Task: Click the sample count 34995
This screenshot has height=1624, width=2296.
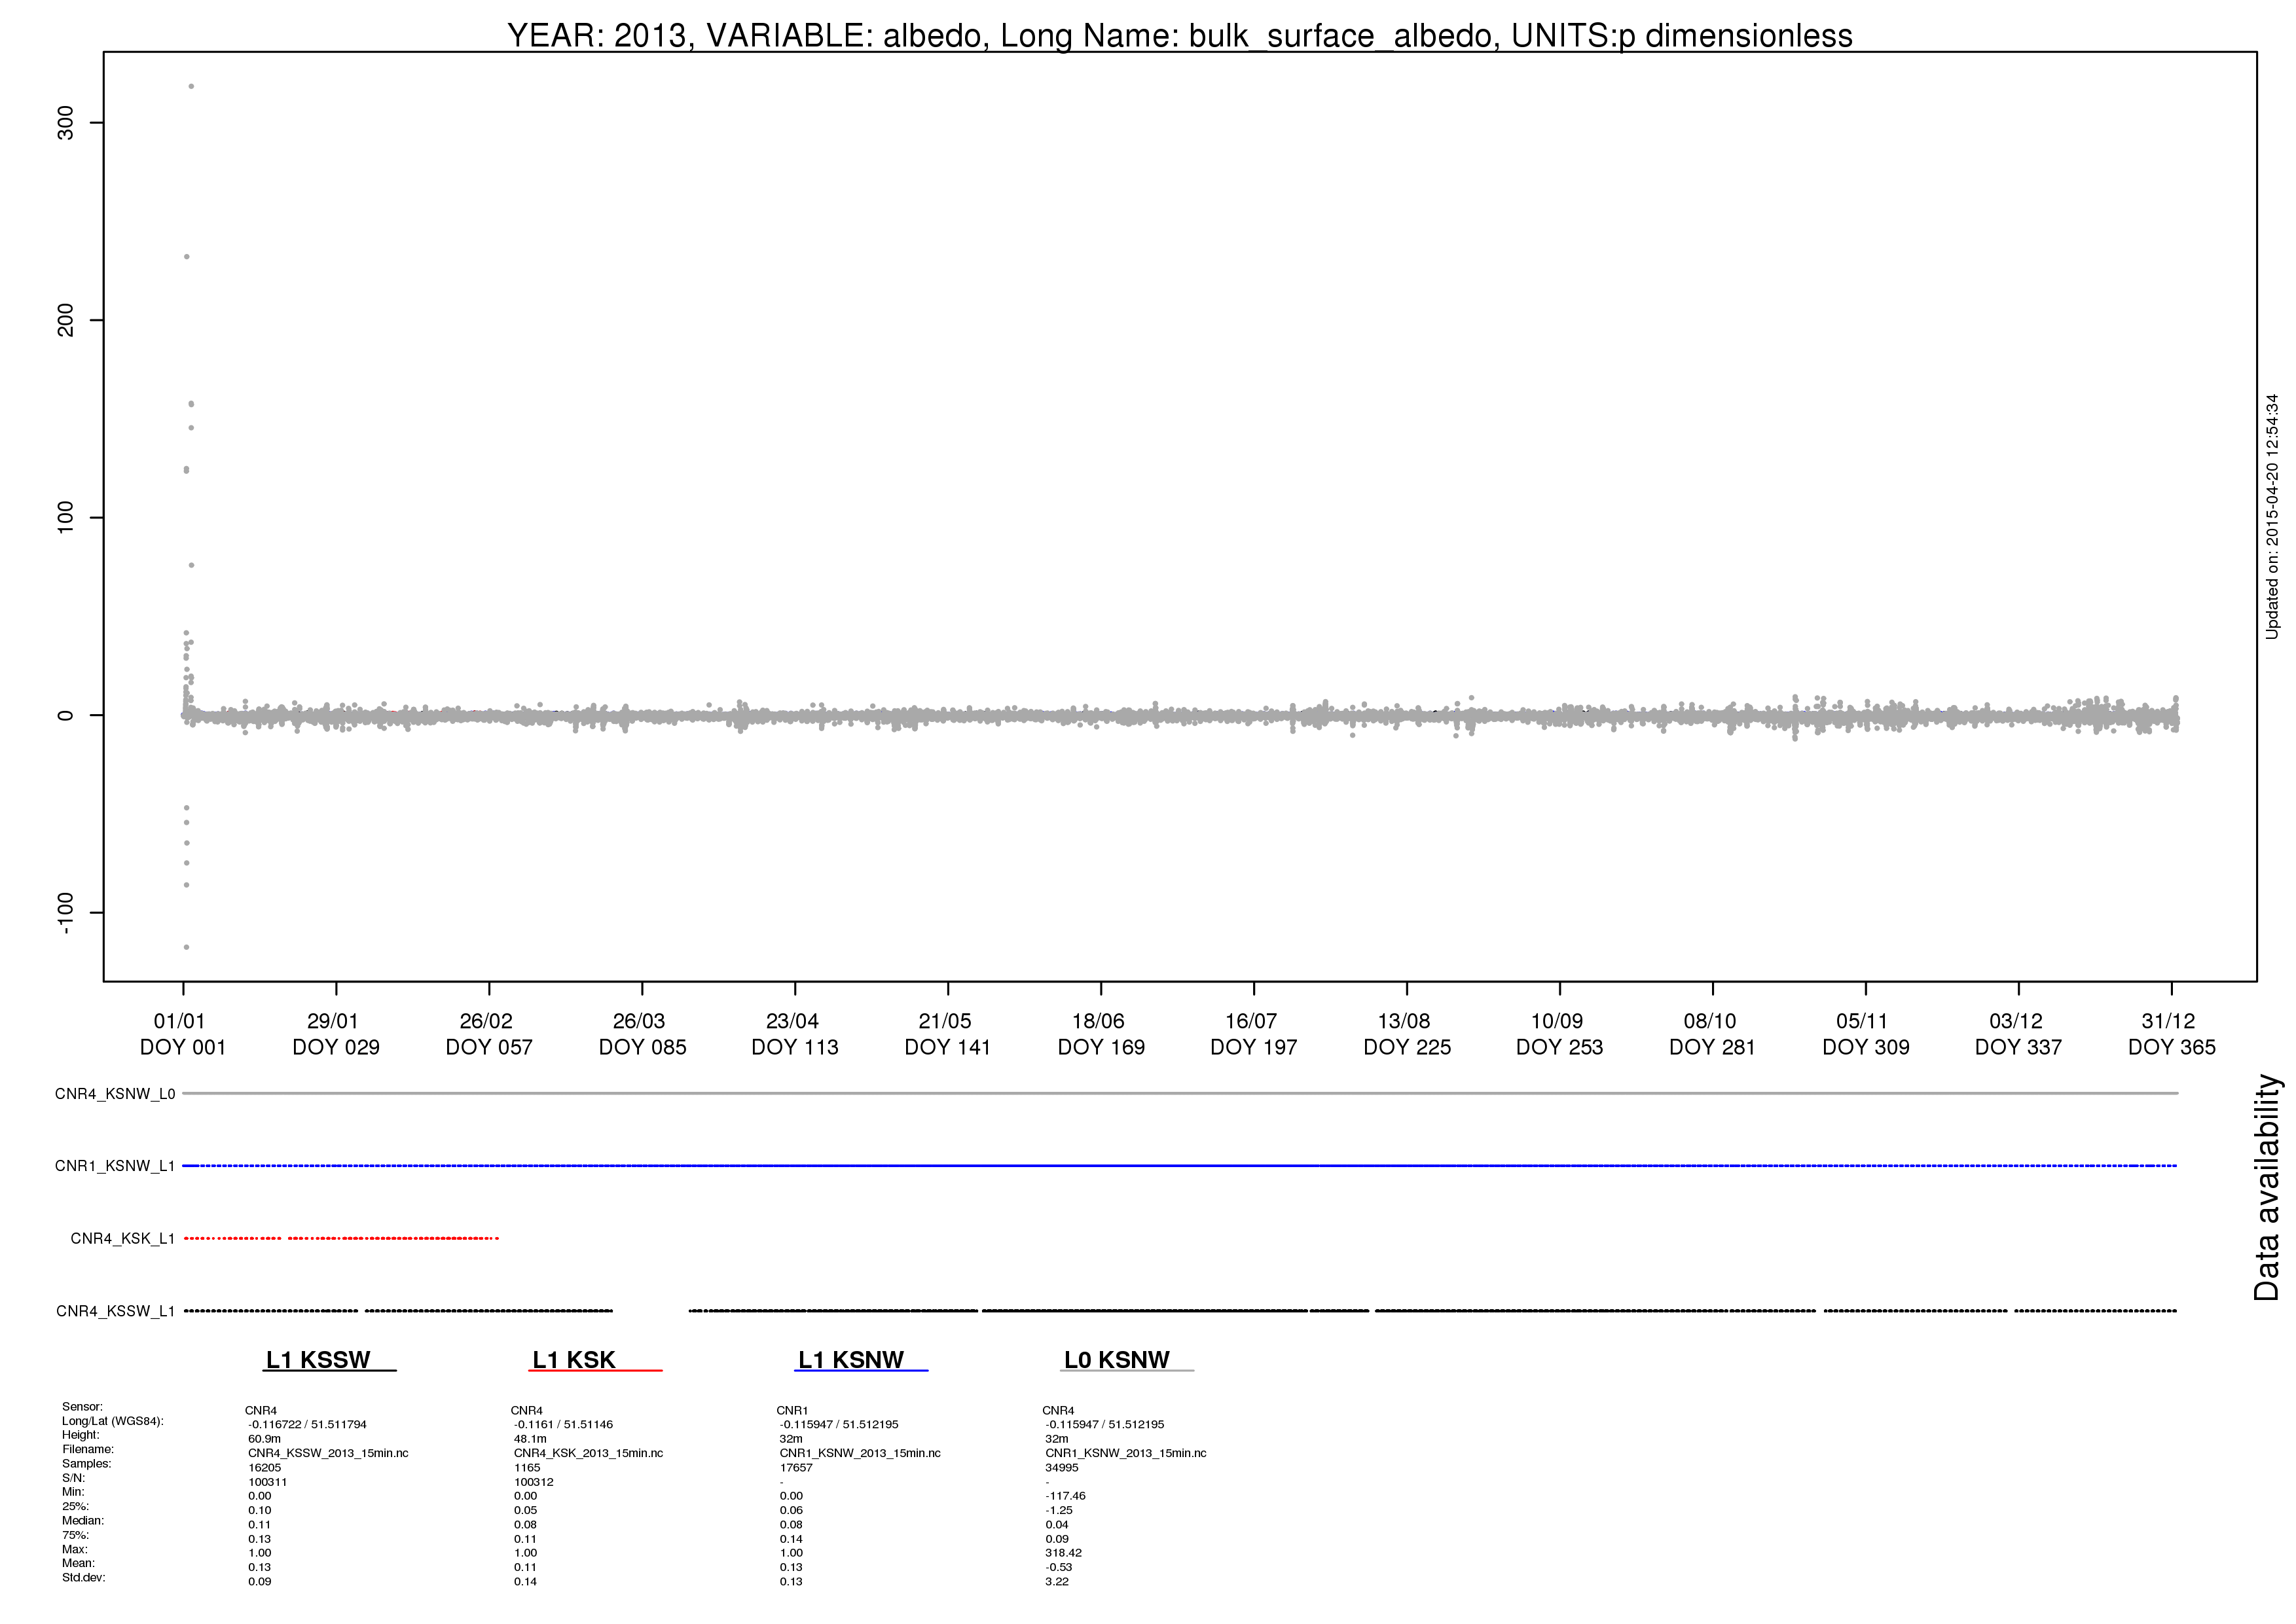Action: tap(1062, 1468)
